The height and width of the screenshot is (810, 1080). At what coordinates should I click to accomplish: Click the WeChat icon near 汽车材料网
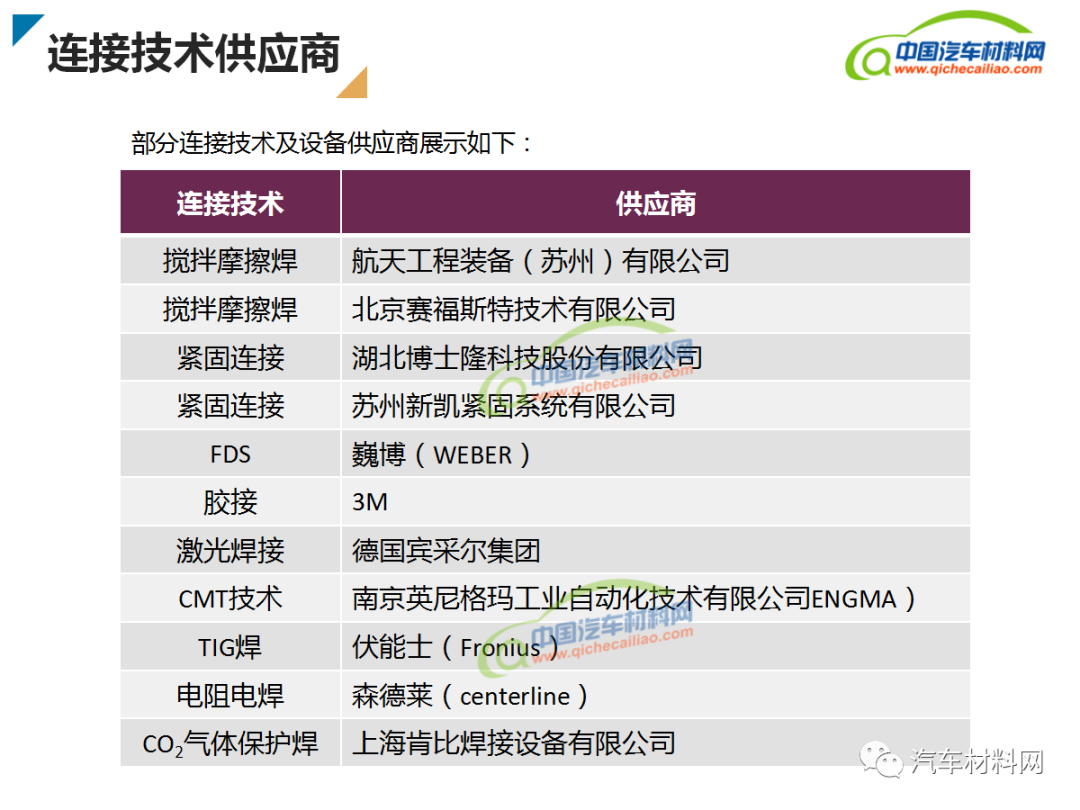pyautogui.click(x=880, y=759)
